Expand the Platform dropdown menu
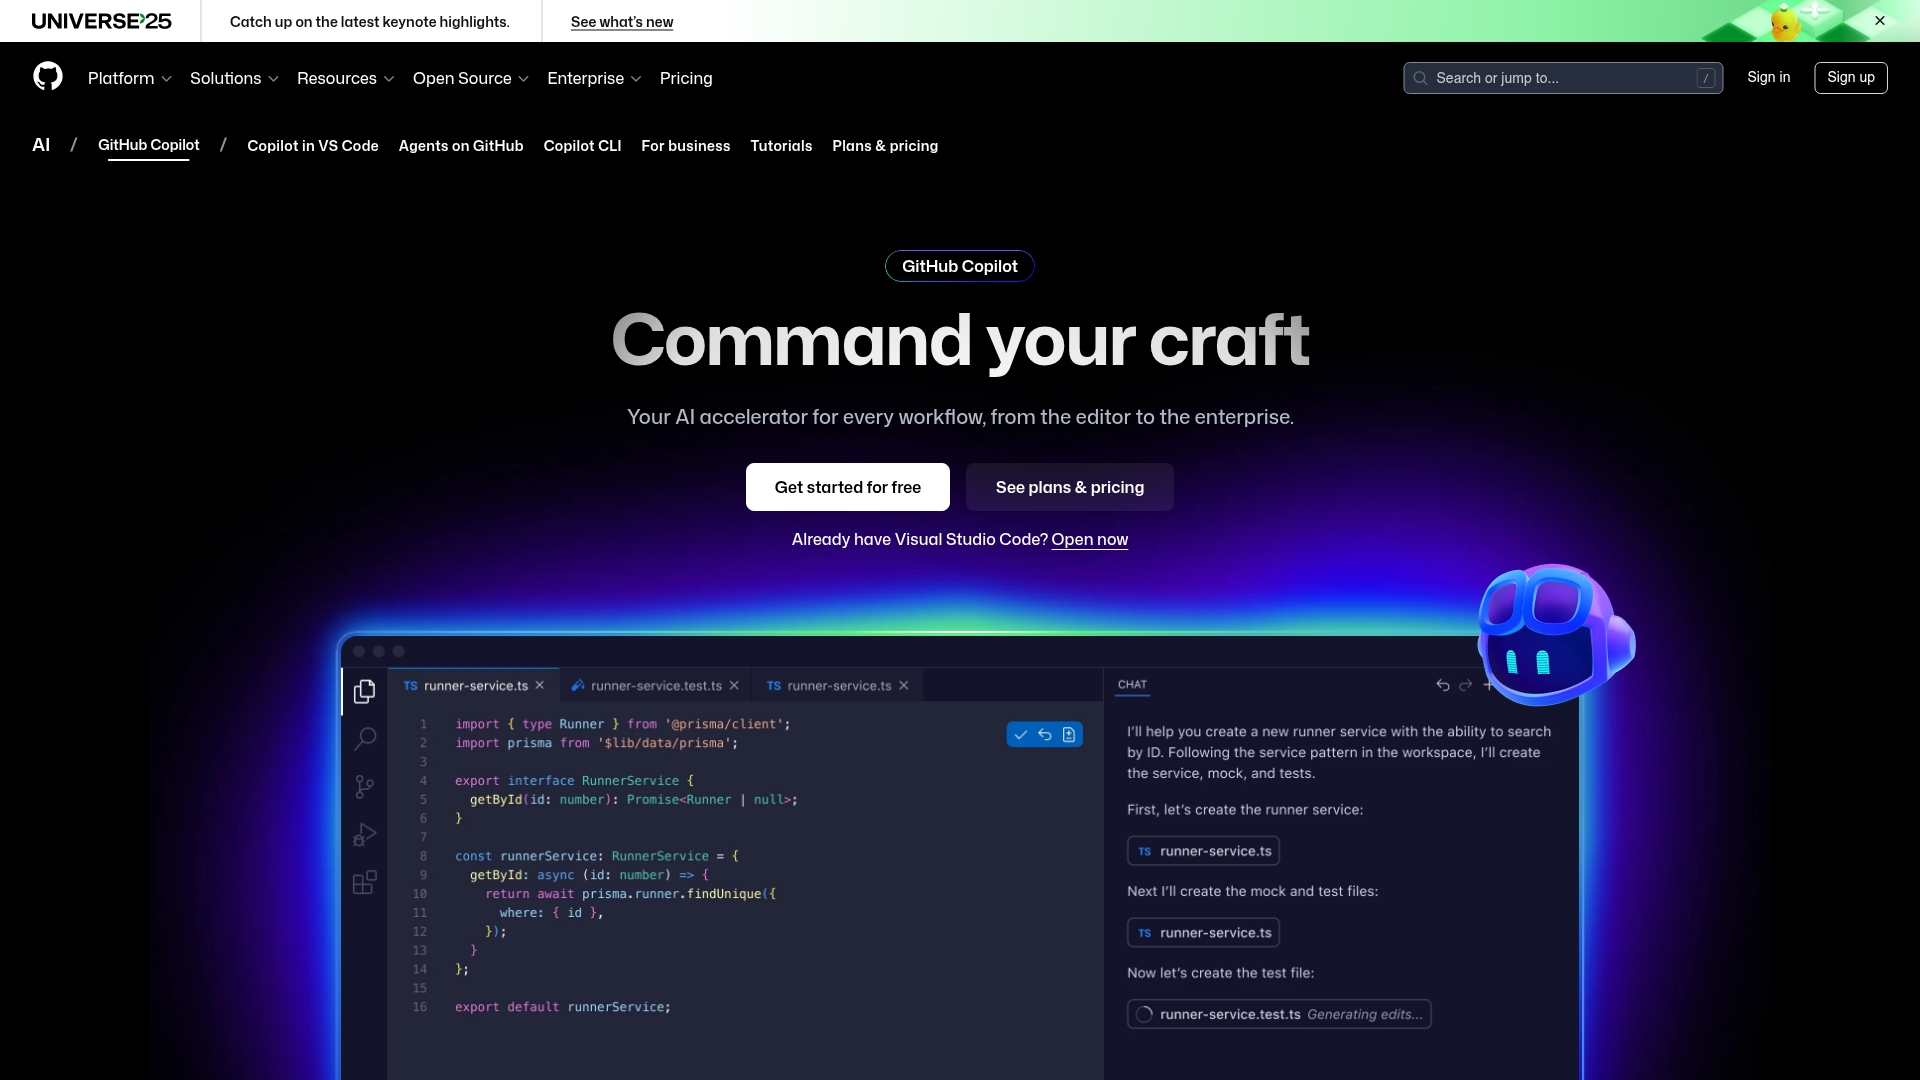Screen dimensions: 1920x1080 [129, 78]
